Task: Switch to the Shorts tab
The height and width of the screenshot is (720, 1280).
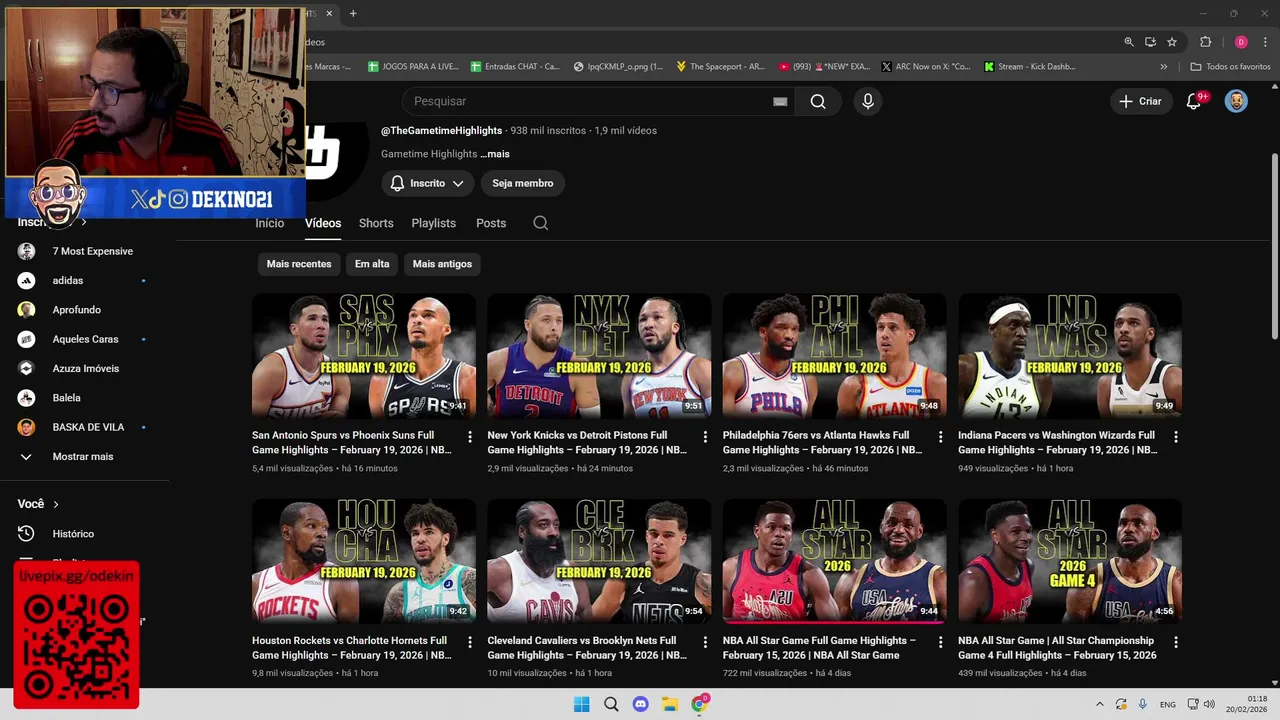Action: (x=376, y=223)
